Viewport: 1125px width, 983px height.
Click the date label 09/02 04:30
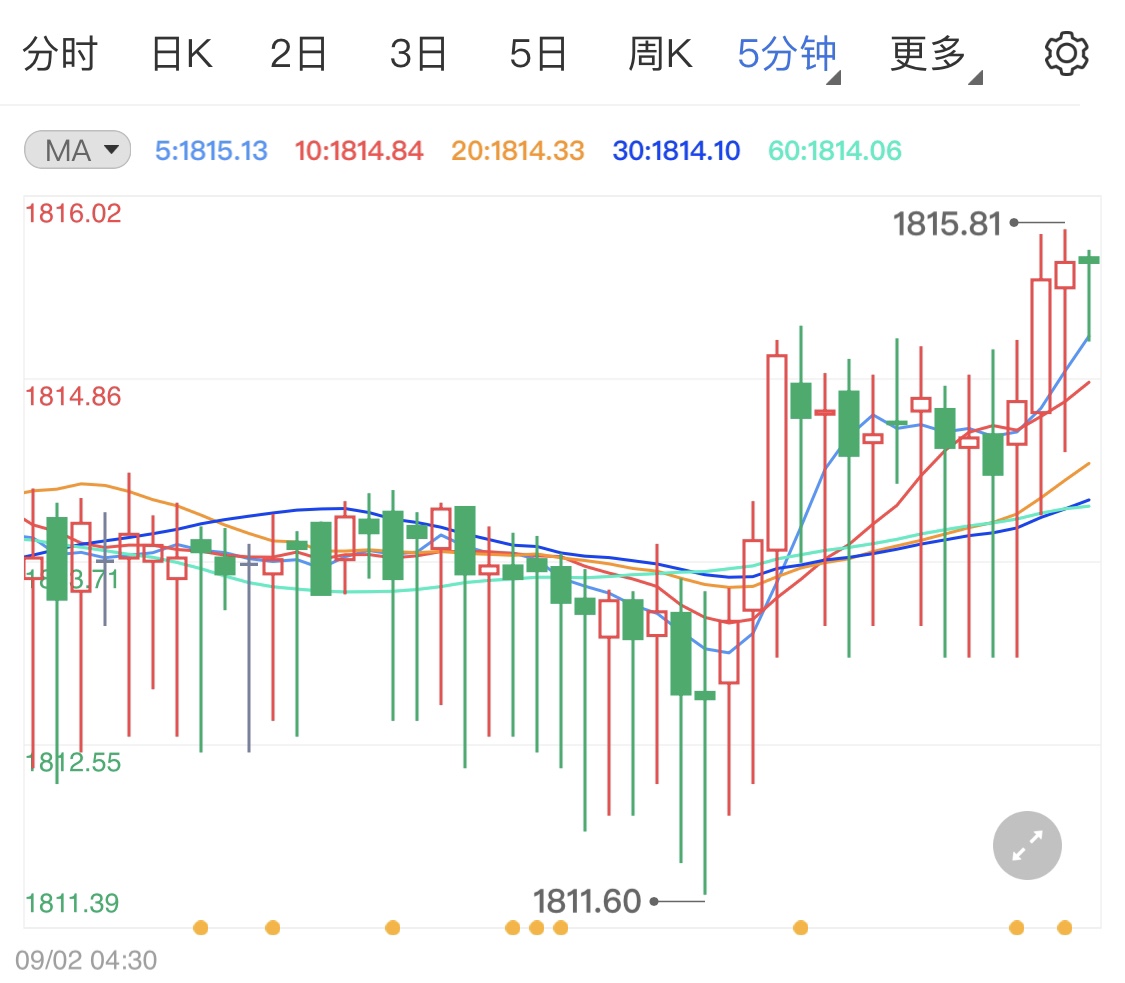86,960
